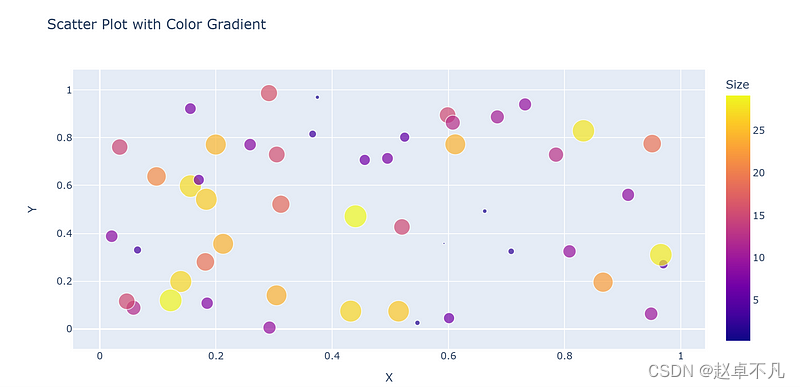800x389 pixels.
Task: Click the Y axis title
Action: (x=33, y=209)
